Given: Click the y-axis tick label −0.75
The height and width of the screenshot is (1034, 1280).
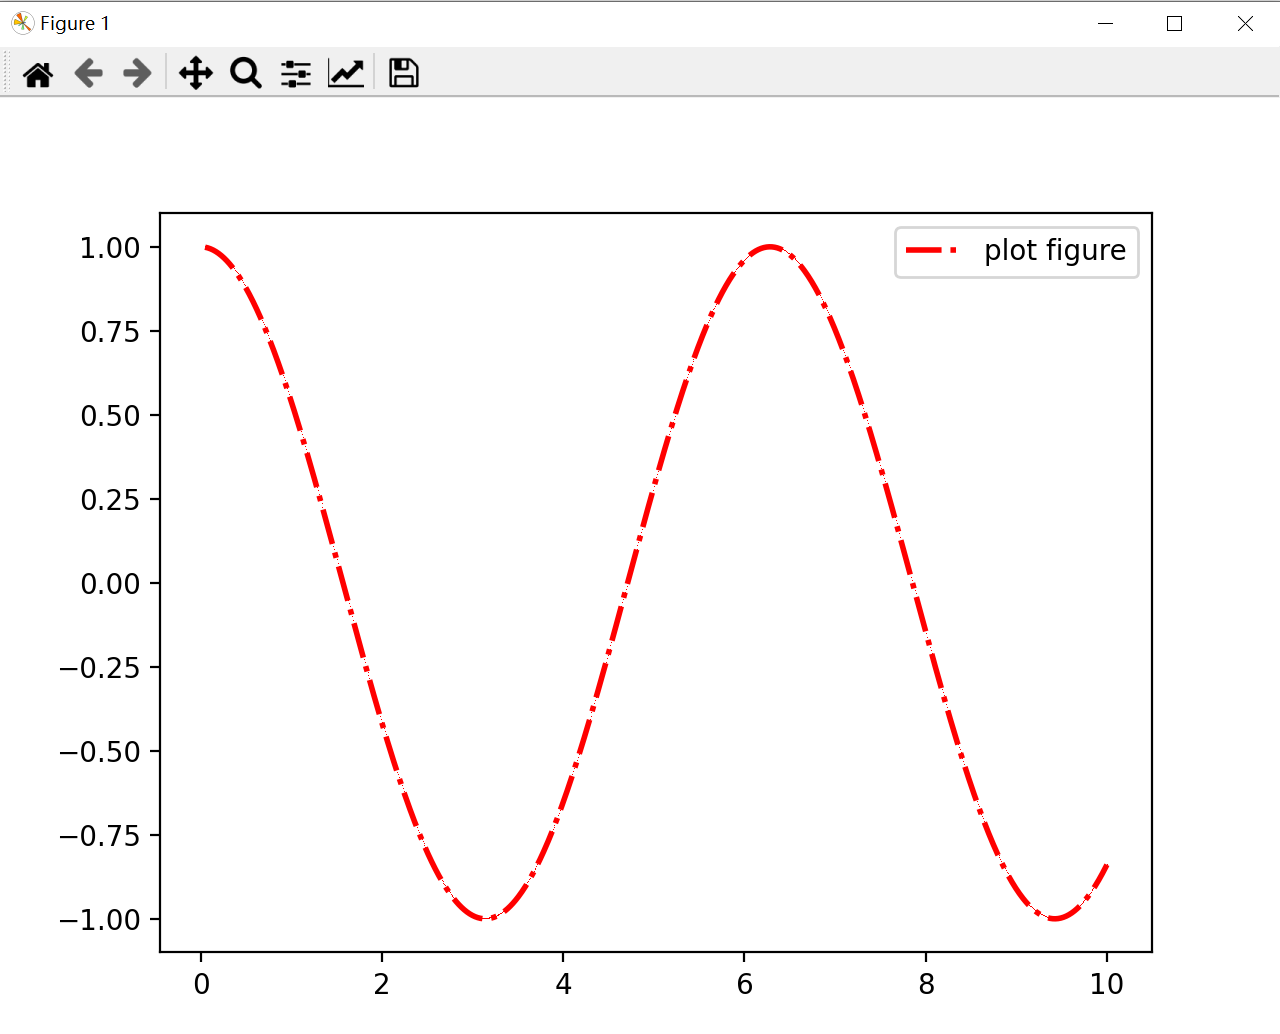Looking at the screenshot, I should 100,836.
